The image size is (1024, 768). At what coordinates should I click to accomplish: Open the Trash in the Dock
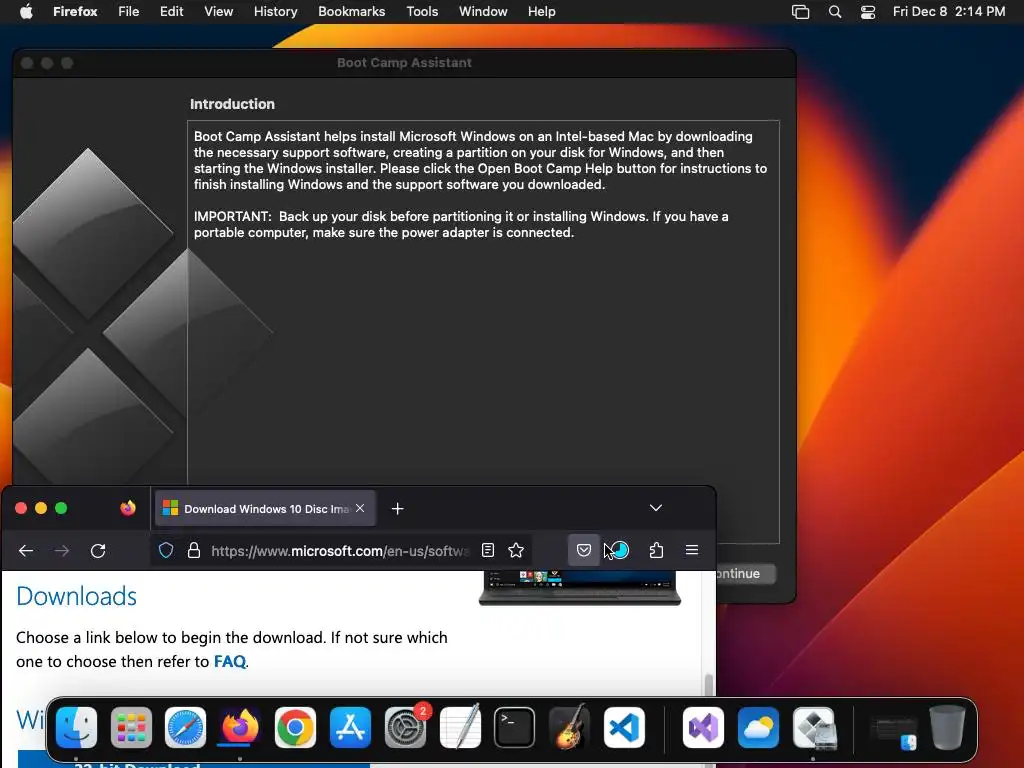[x=948, y=728]
